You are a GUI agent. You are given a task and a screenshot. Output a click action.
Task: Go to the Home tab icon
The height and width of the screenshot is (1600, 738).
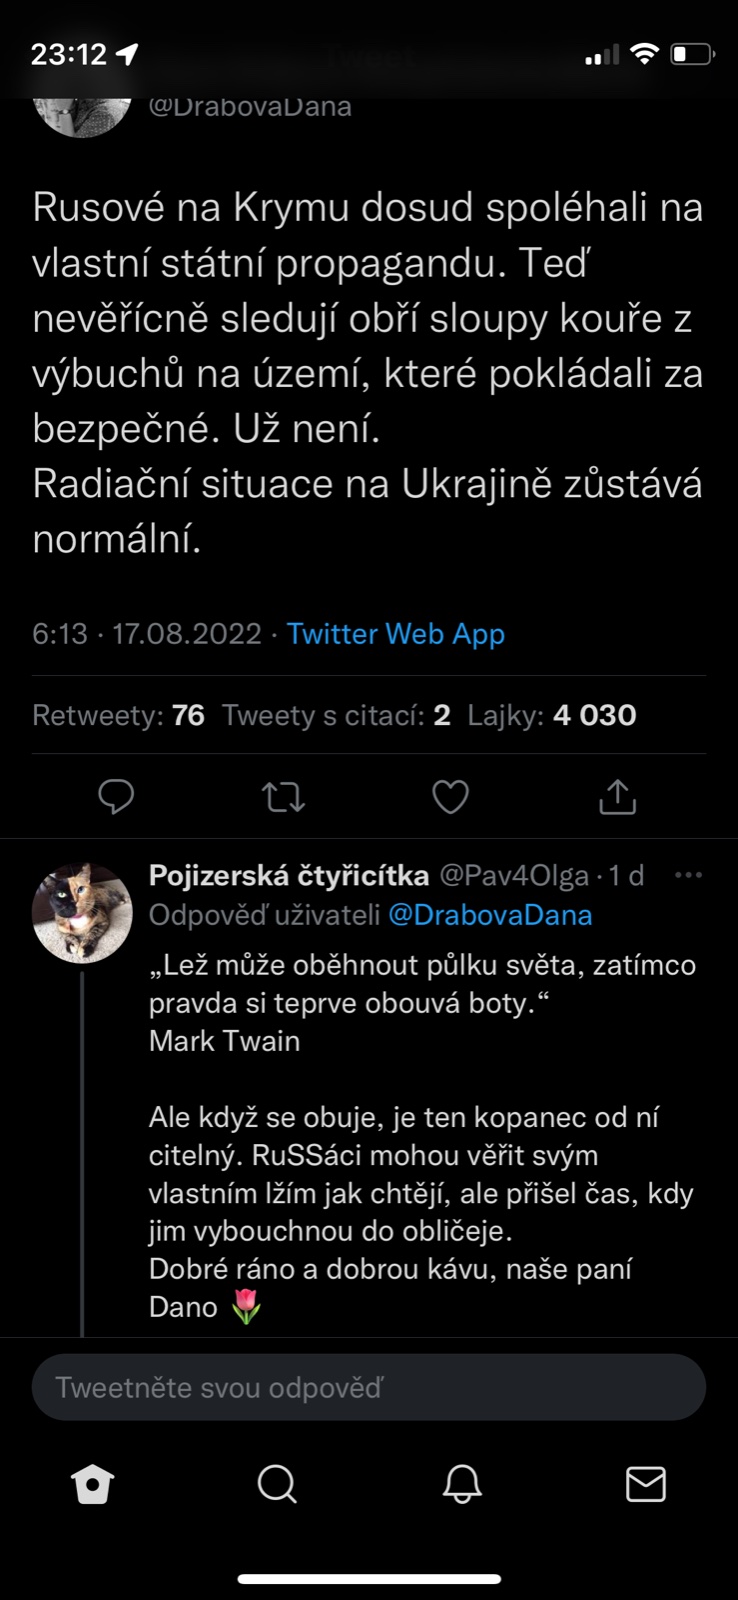coord(93,1485)
